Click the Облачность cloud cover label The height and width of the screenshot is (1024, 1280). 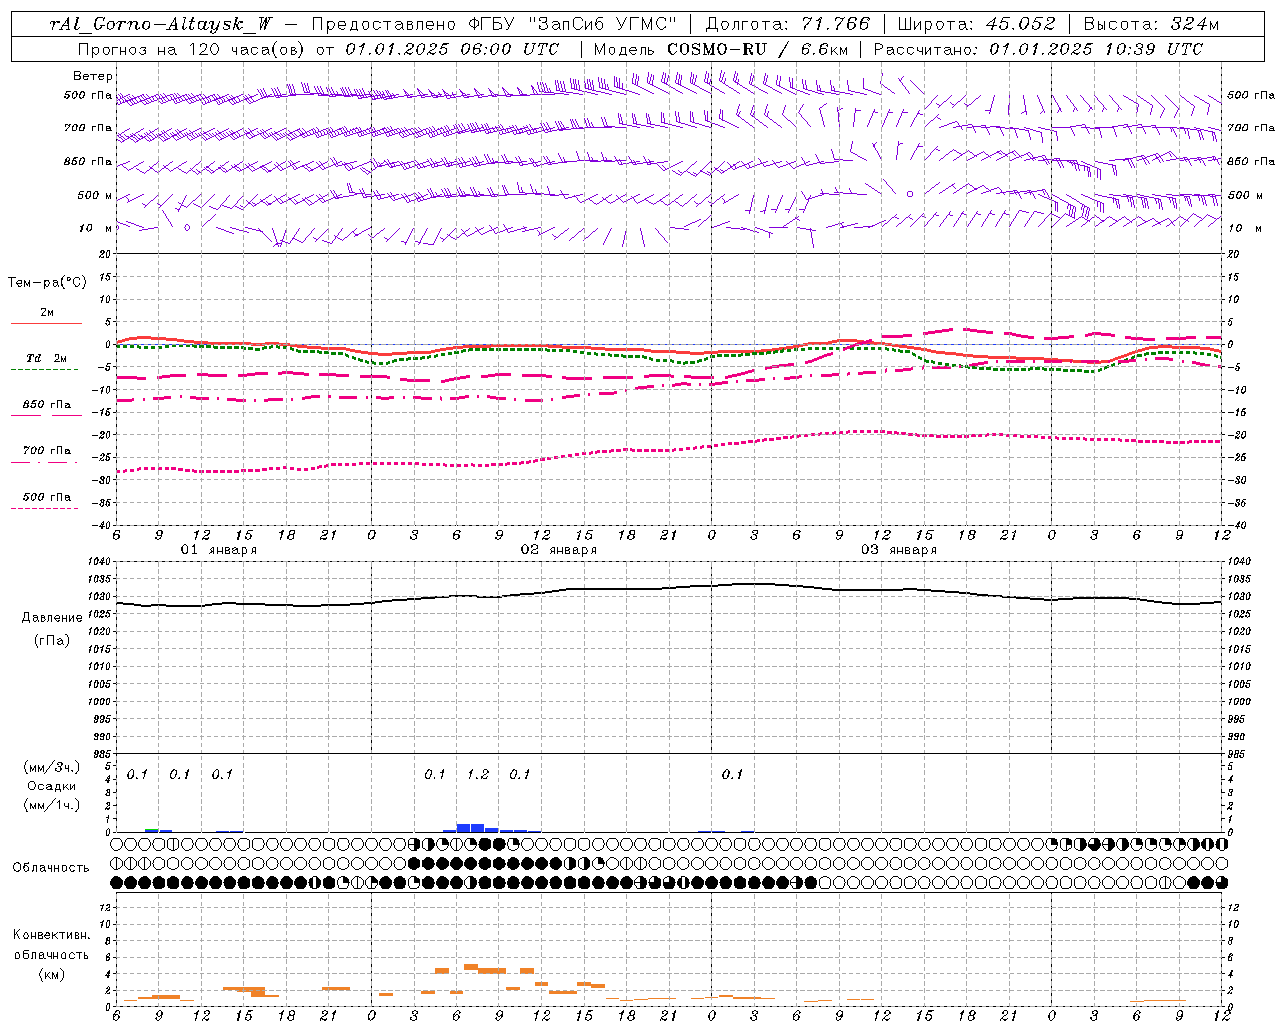click(51, 868)
